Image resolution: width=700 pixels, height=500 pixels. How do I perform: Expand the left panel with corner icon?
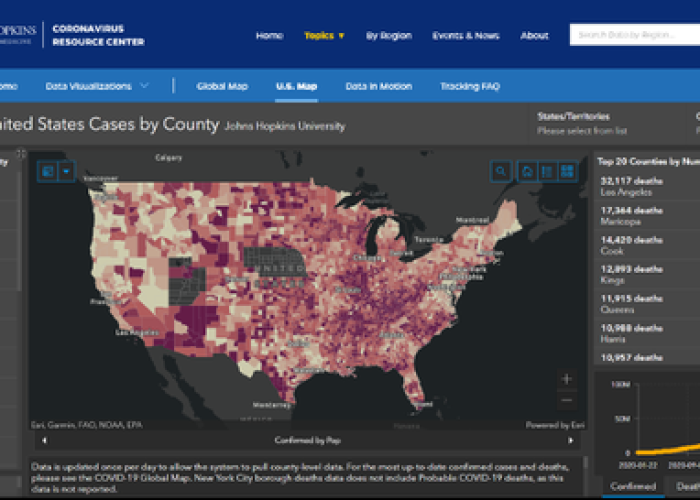pyautogui.click(x=21, y=154)
